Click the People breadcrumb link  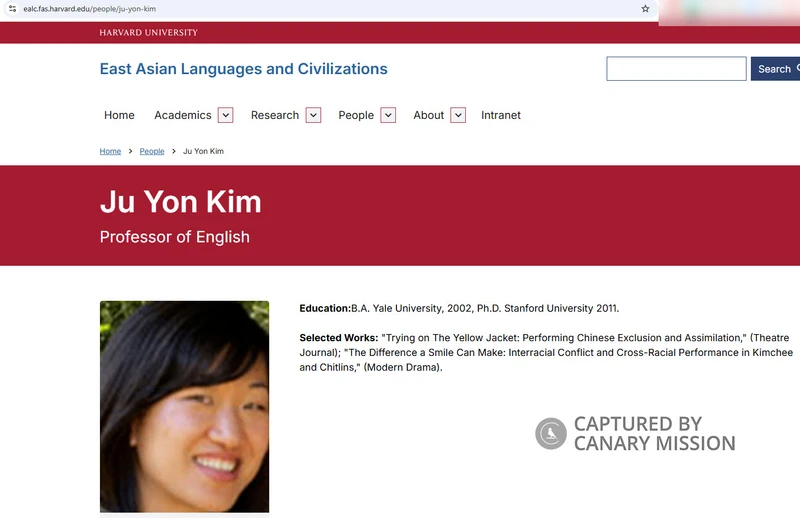click(152, 151)
